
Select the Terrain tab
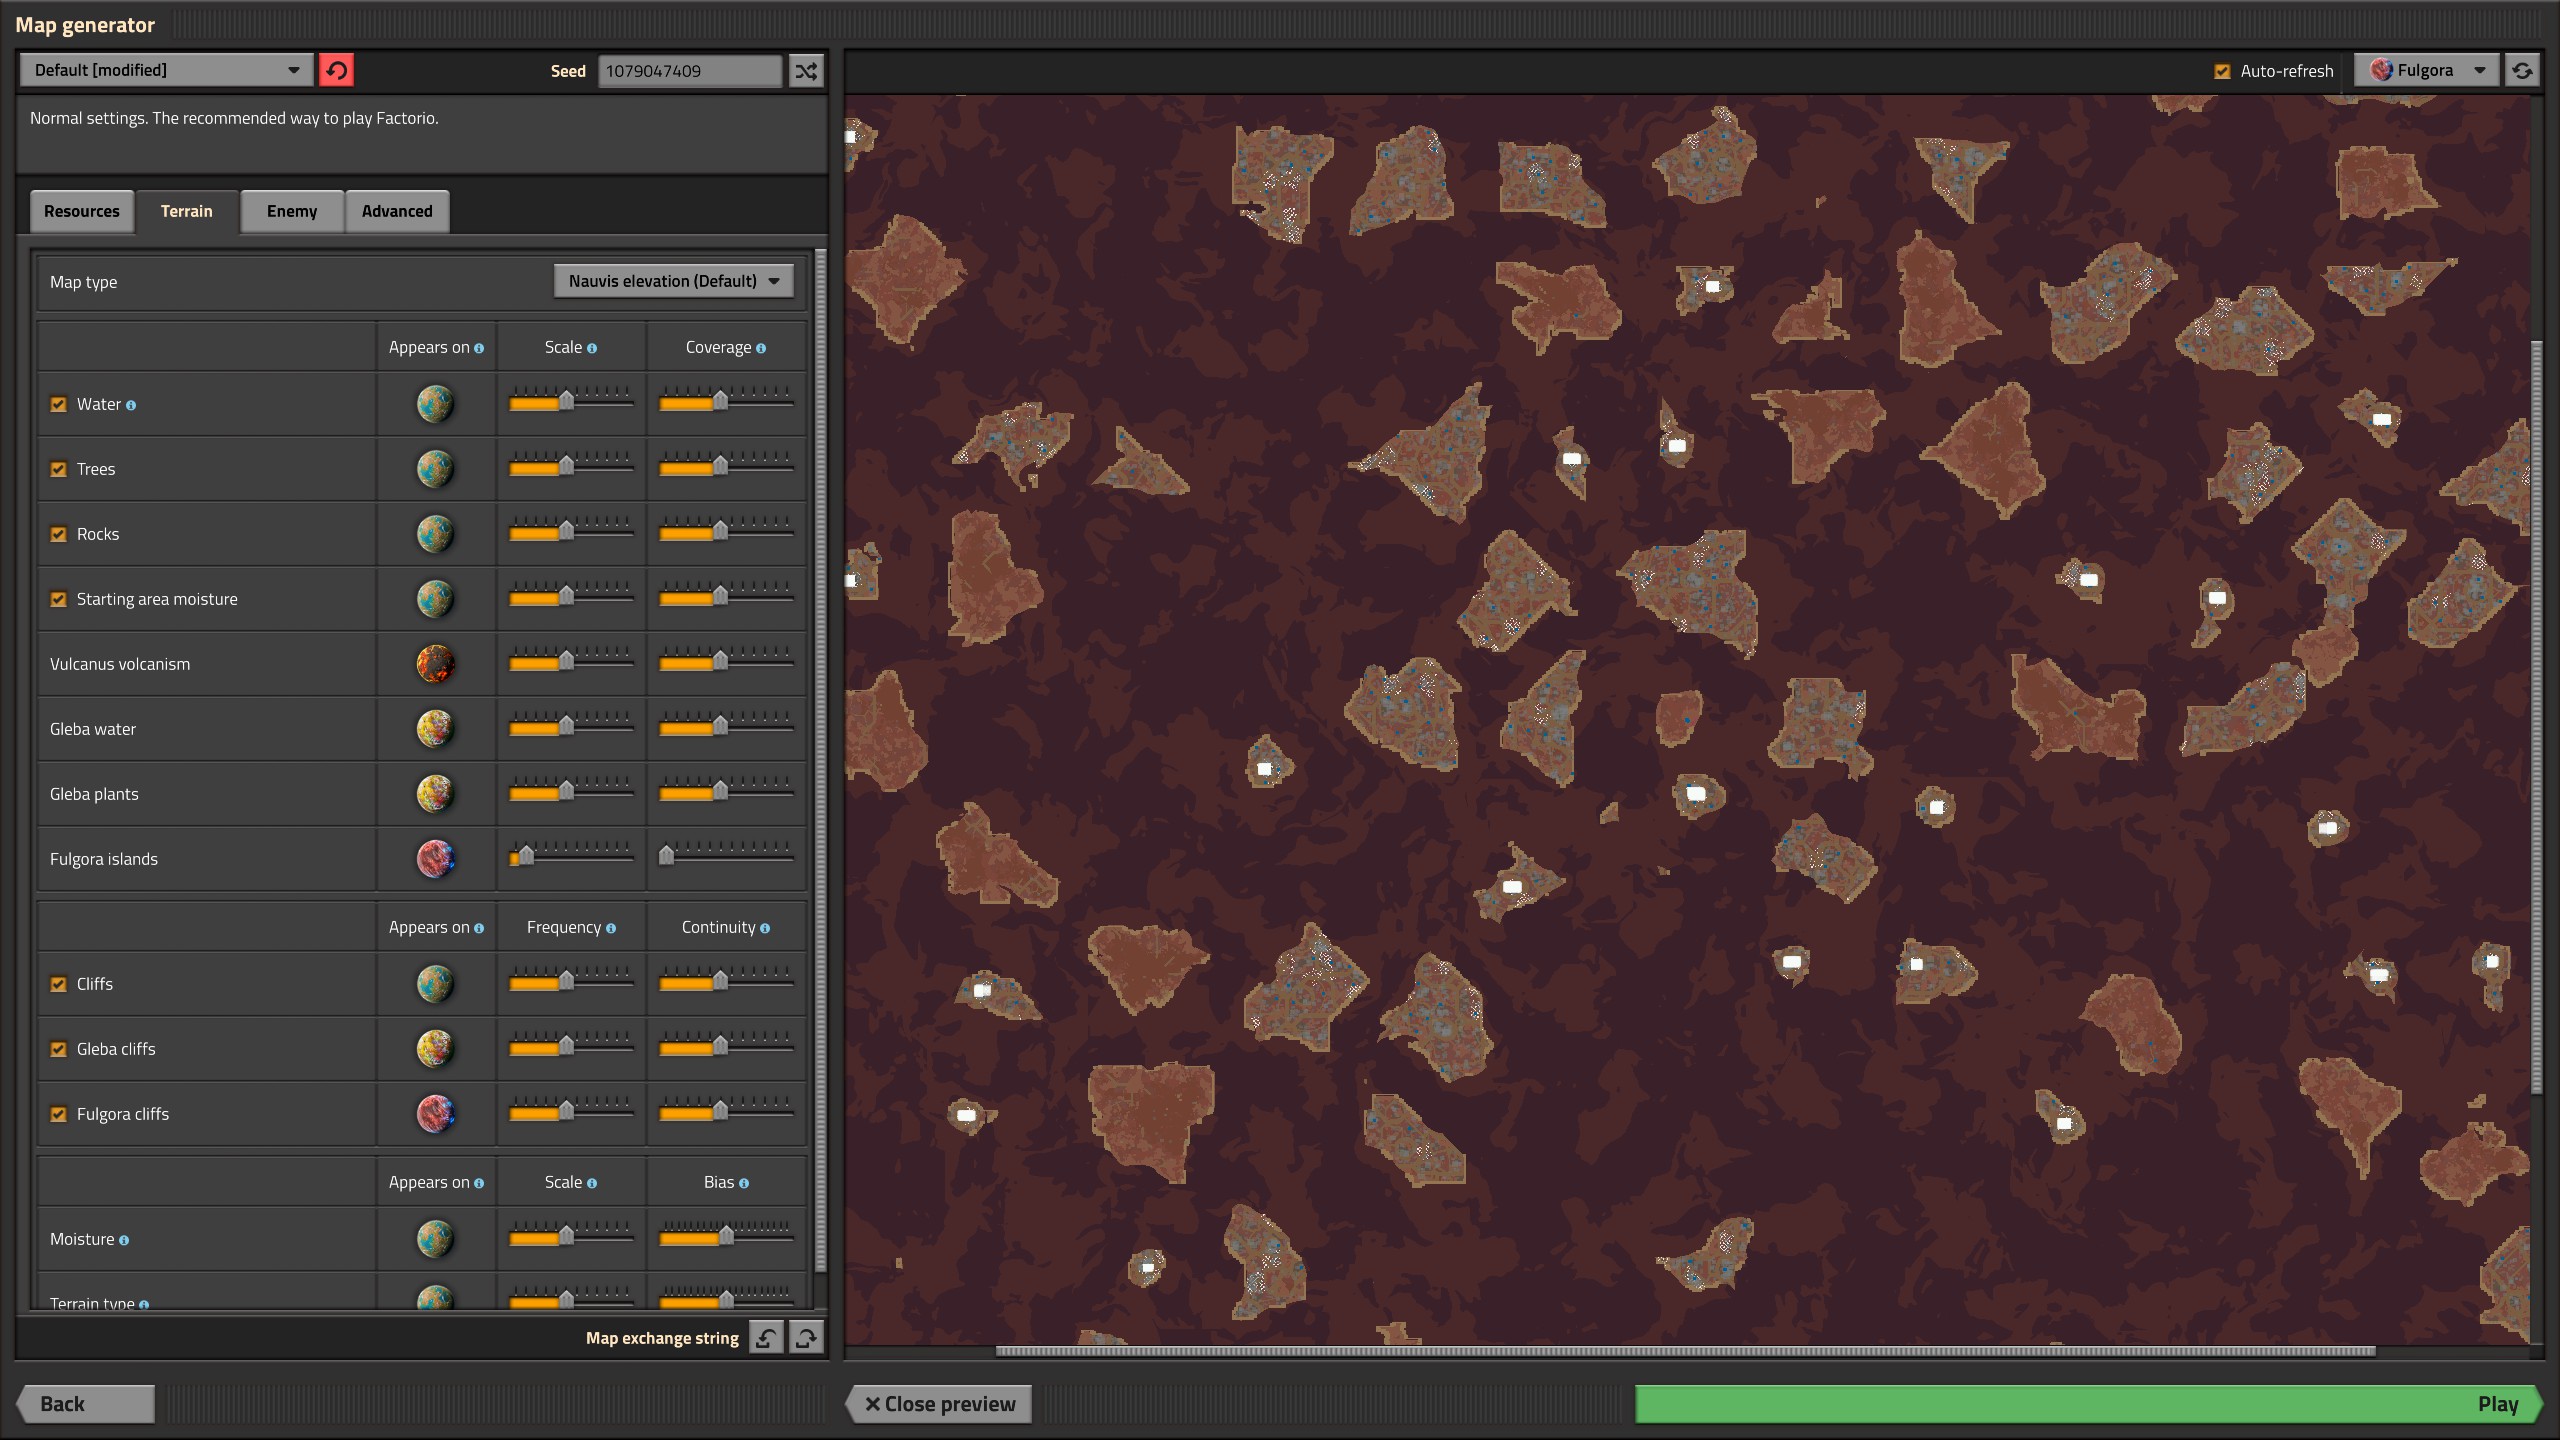tap(187, 211)
